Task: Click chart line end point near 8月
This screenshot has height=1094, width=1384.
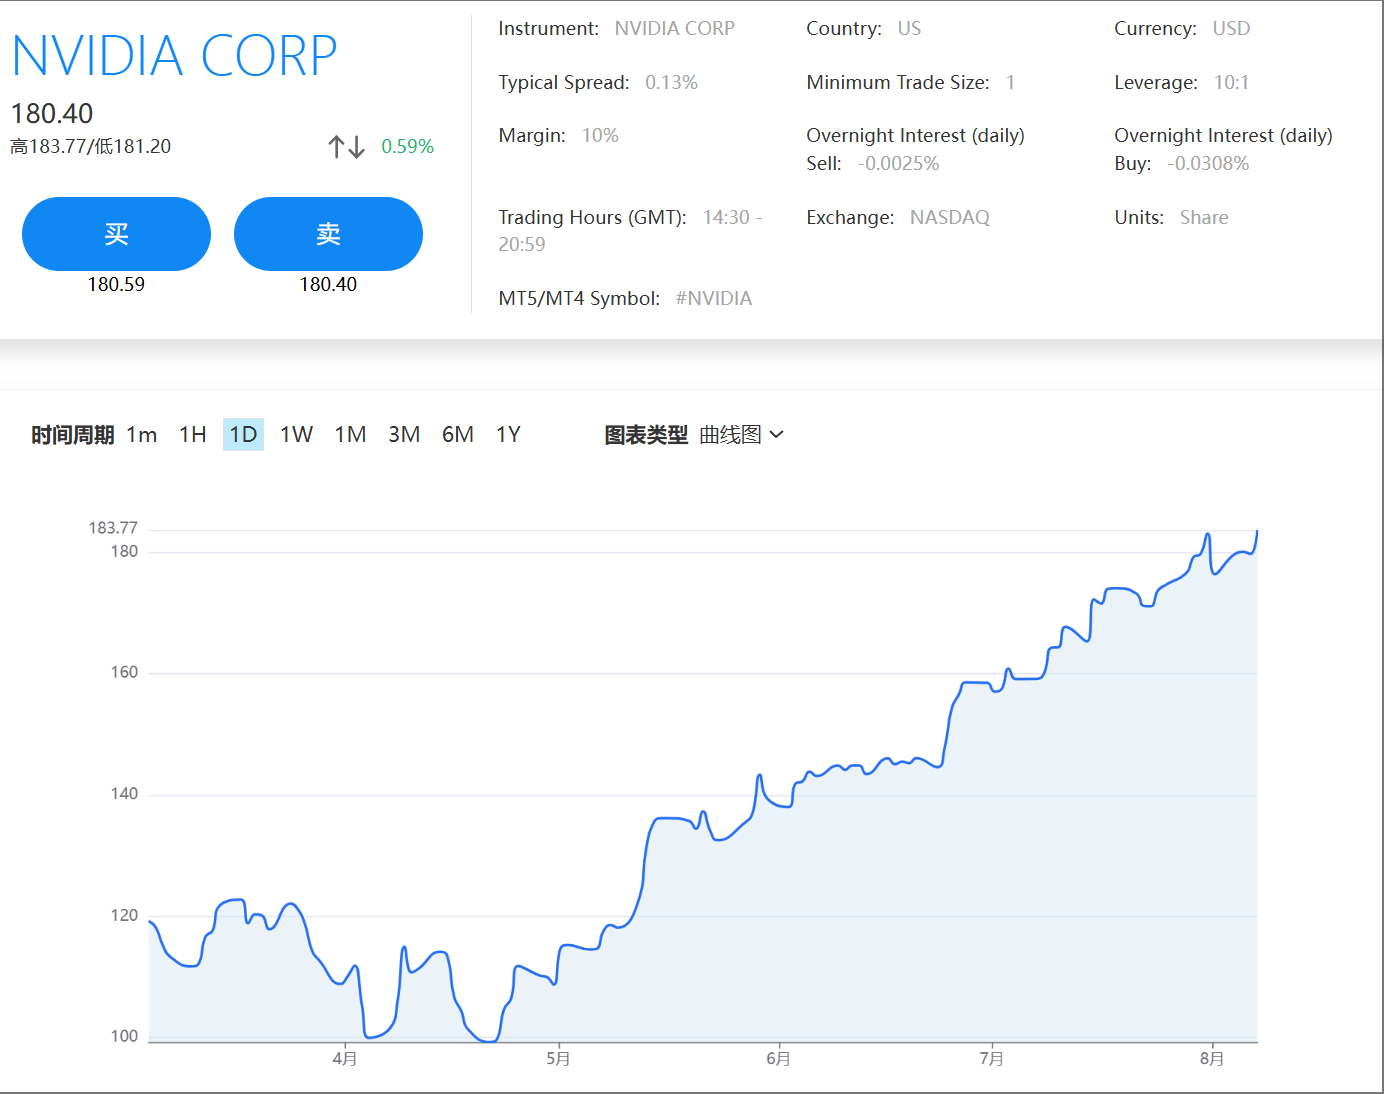Action: (1256, 531)
